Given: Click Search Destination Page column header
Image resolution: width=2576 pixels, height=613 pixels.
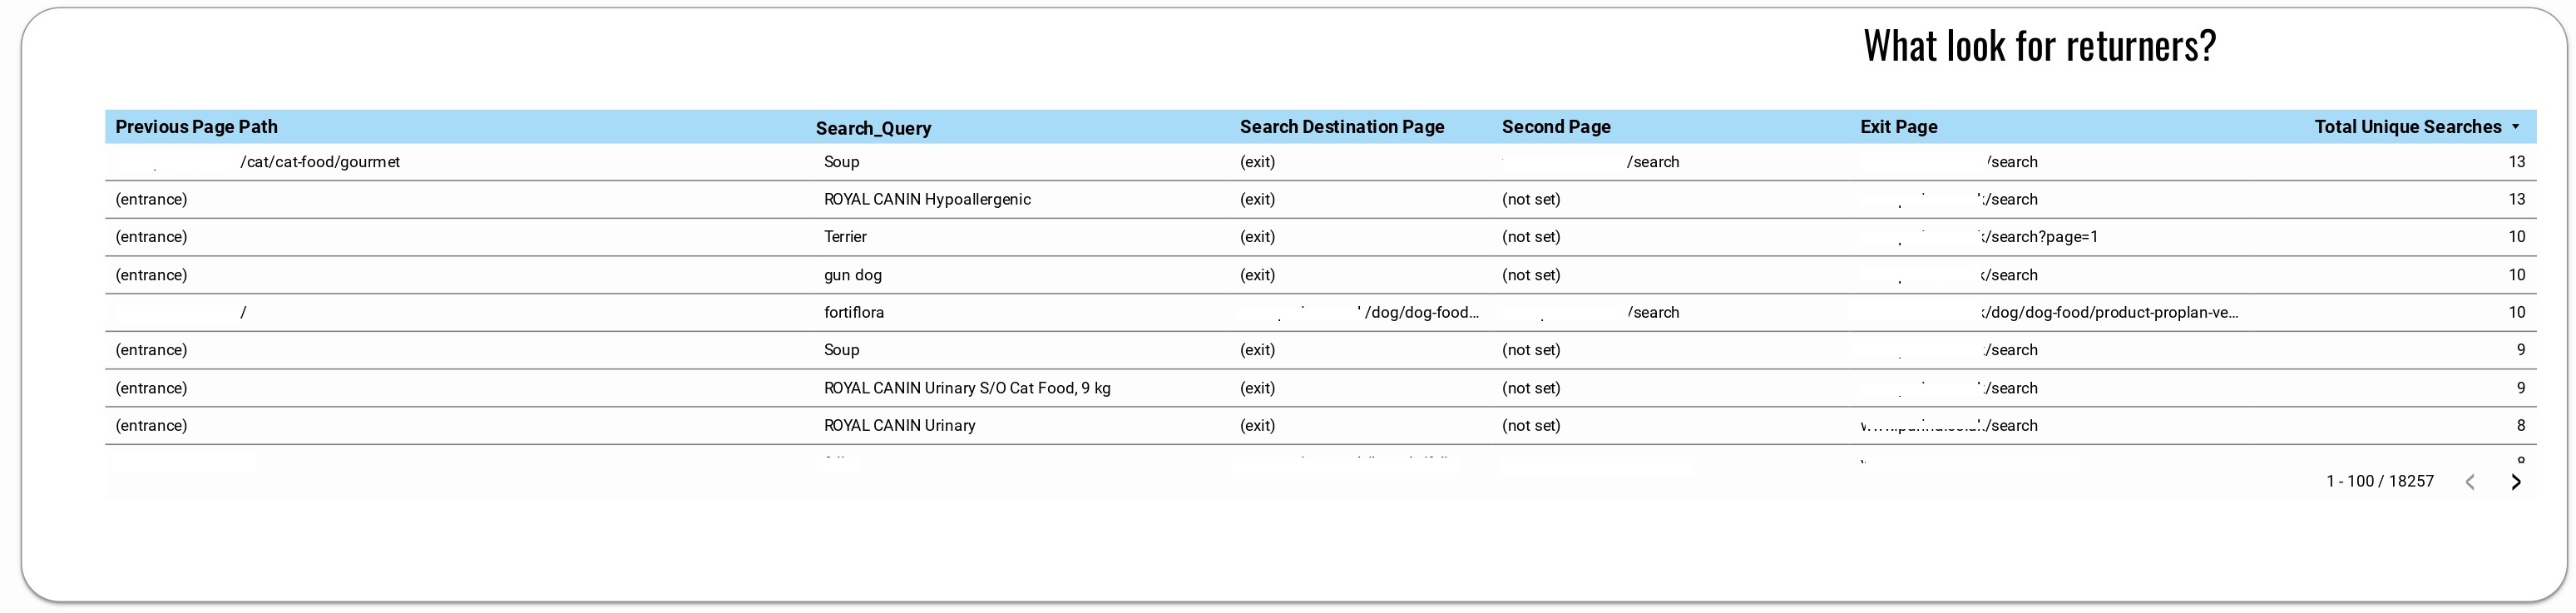Looking at the screenshot, I should (x=1342, y=127).
